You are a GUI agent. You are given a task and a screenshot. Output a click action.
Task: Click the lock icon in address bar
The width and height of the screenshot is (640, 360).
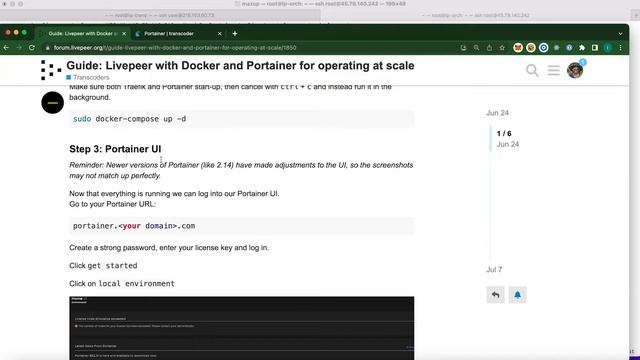click(x=48, y=48)
